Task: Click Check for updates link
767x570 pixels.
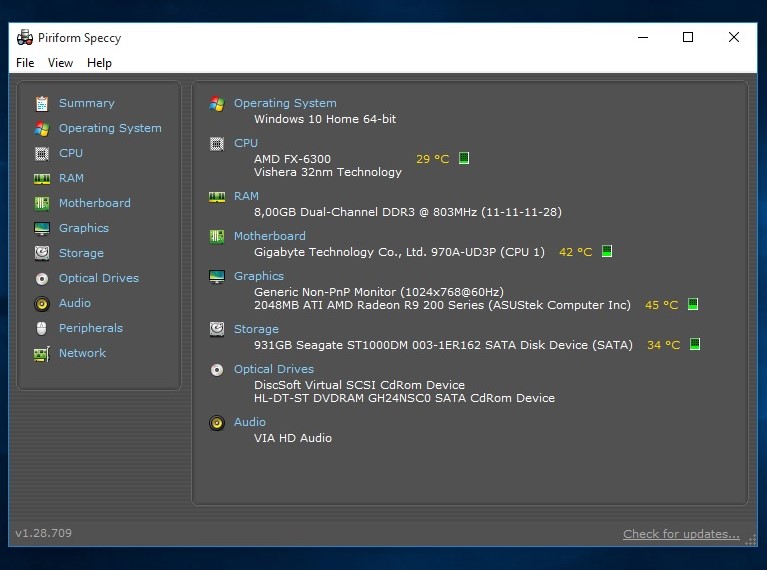Action: click(x=681, y=534)
